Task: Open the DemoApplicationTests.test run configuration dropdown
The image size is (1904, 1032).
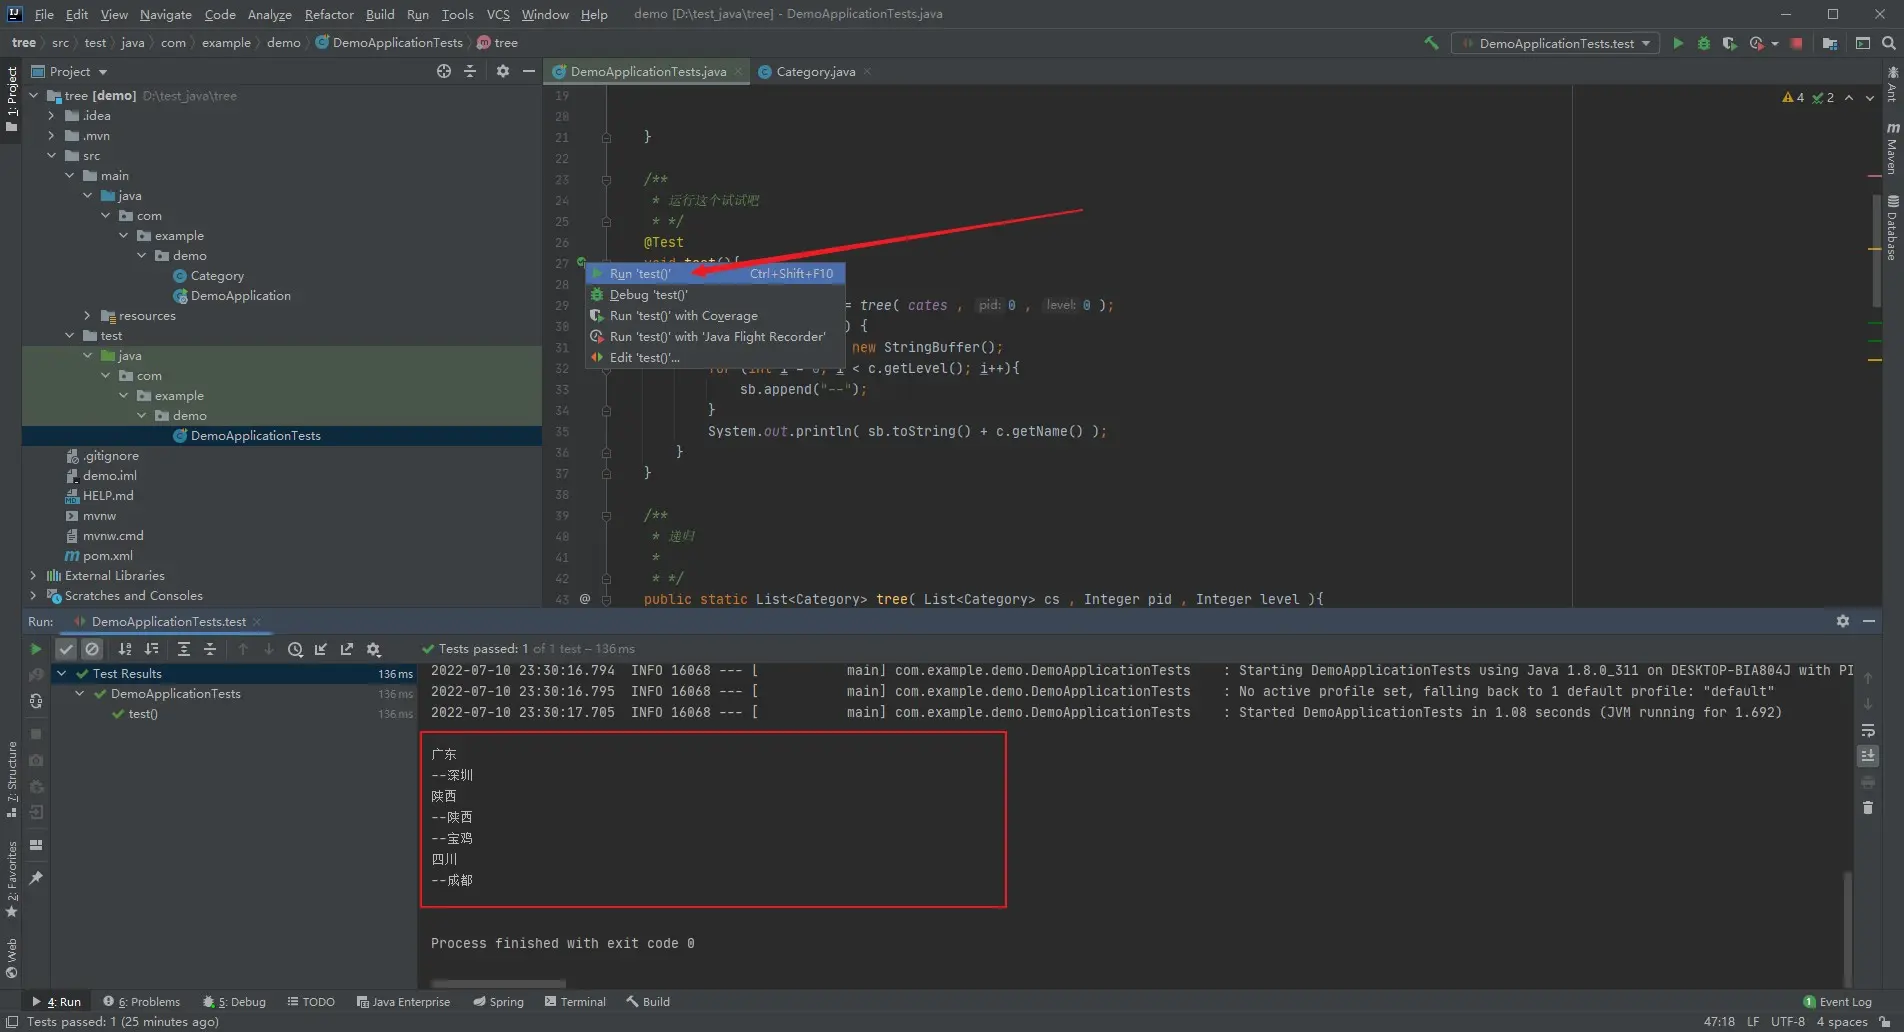Action: coord(1555,43)
